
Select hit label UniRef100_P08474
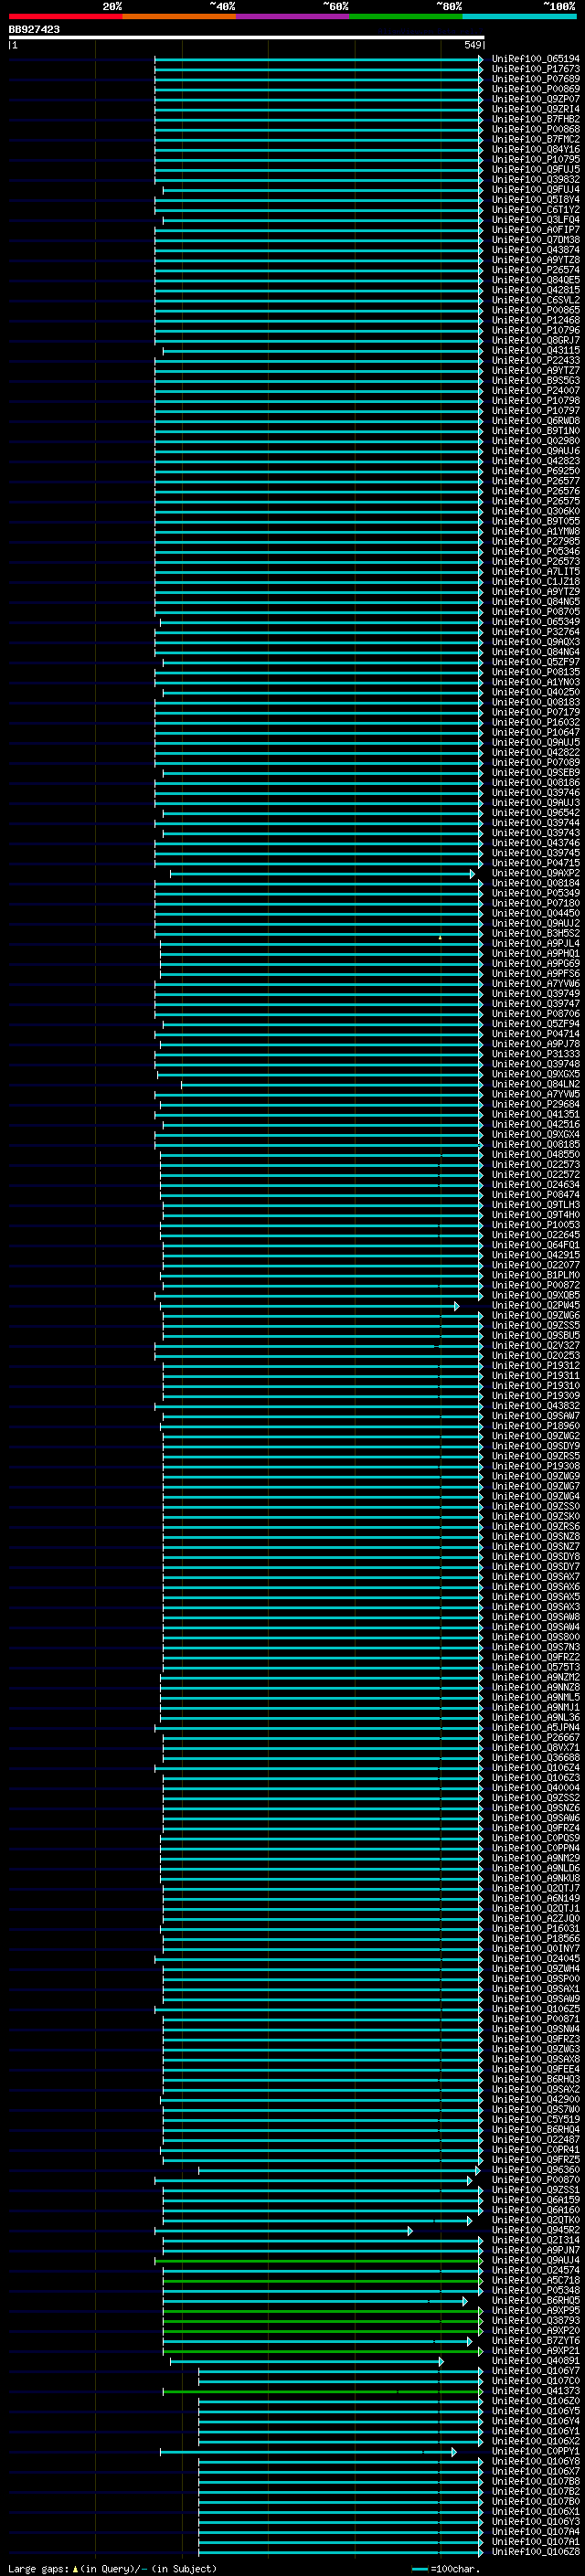pos(535,1194)
